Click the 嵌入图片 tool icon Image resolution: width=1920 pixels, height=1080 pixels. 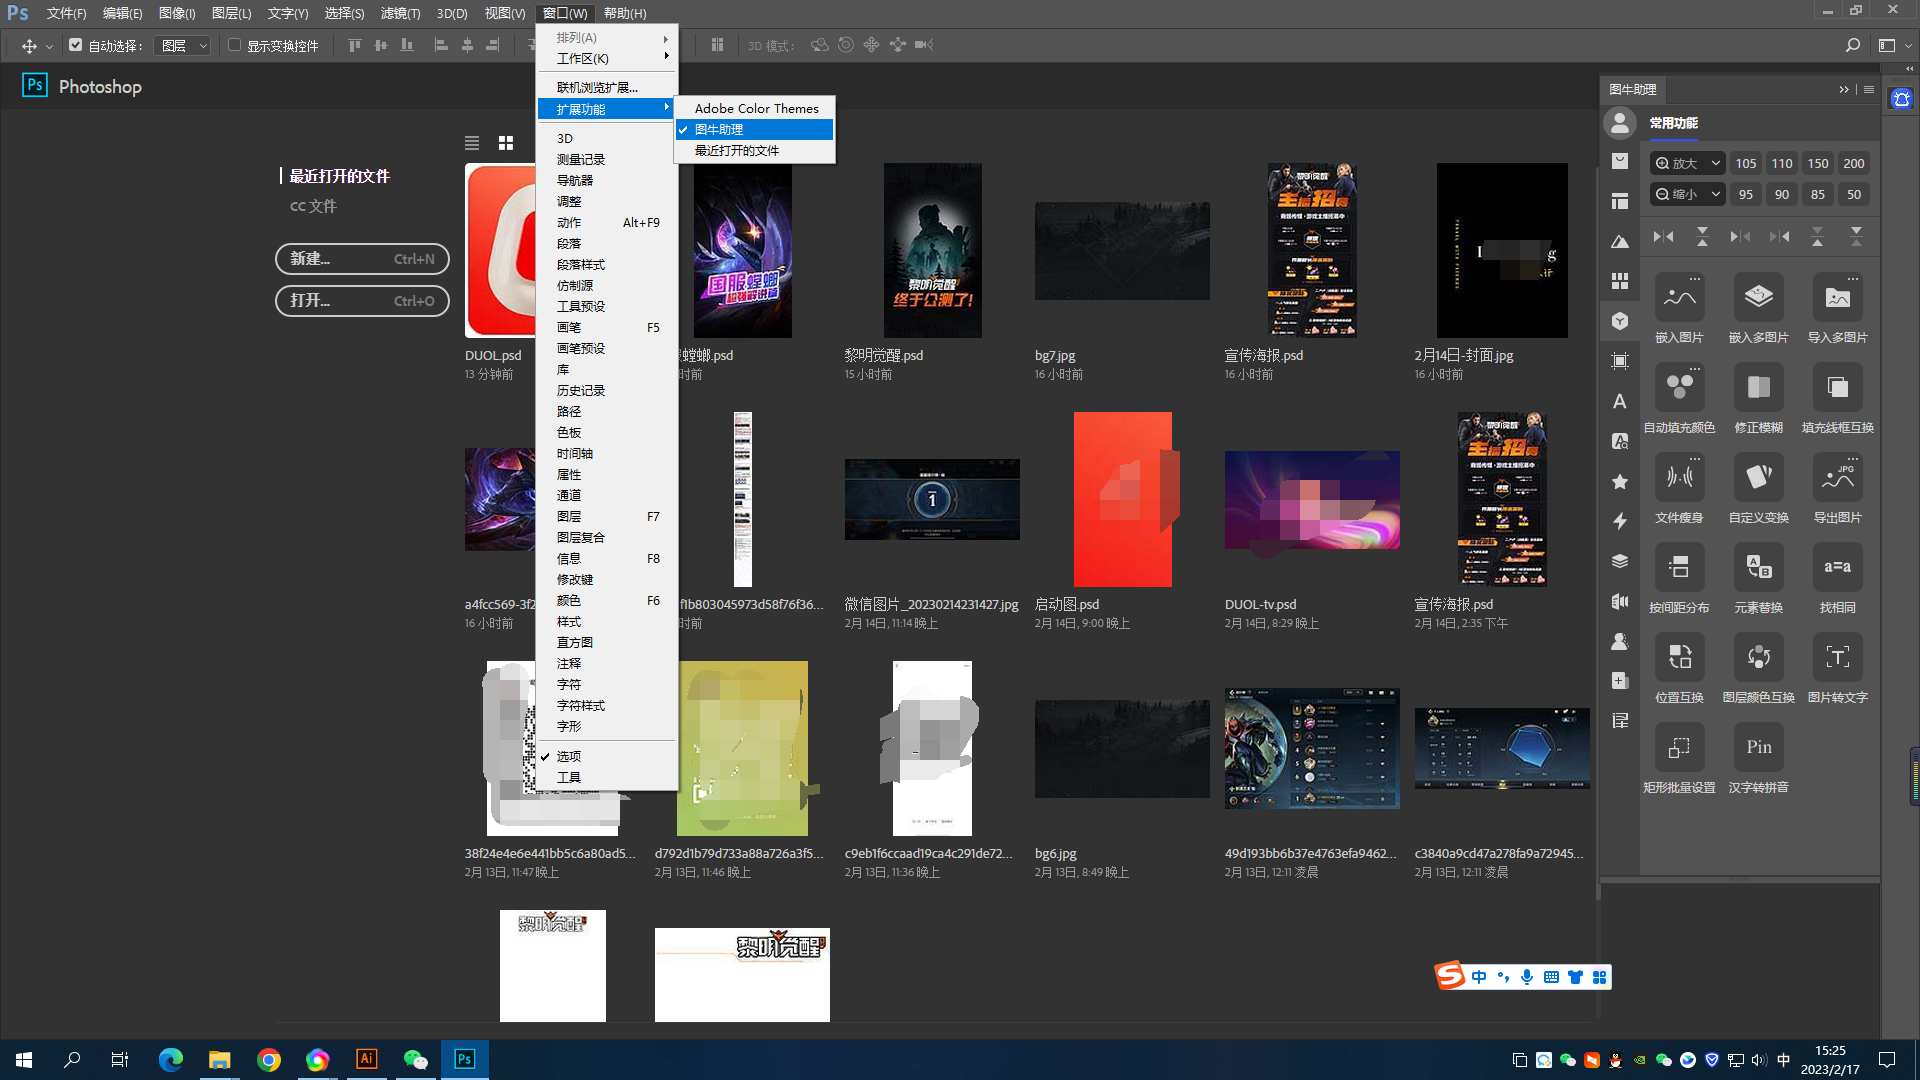click(1679, 298)
